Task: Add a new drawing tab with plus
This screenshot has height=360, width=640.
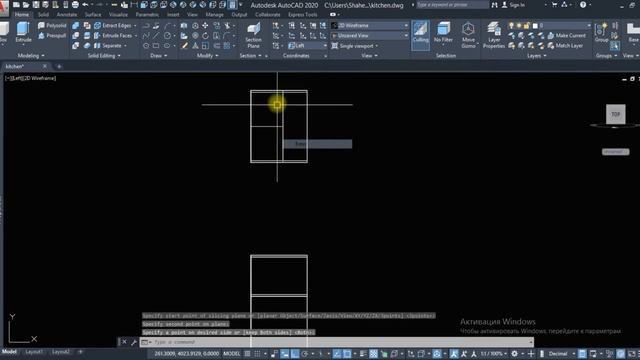Action: (x=59, y=67)
